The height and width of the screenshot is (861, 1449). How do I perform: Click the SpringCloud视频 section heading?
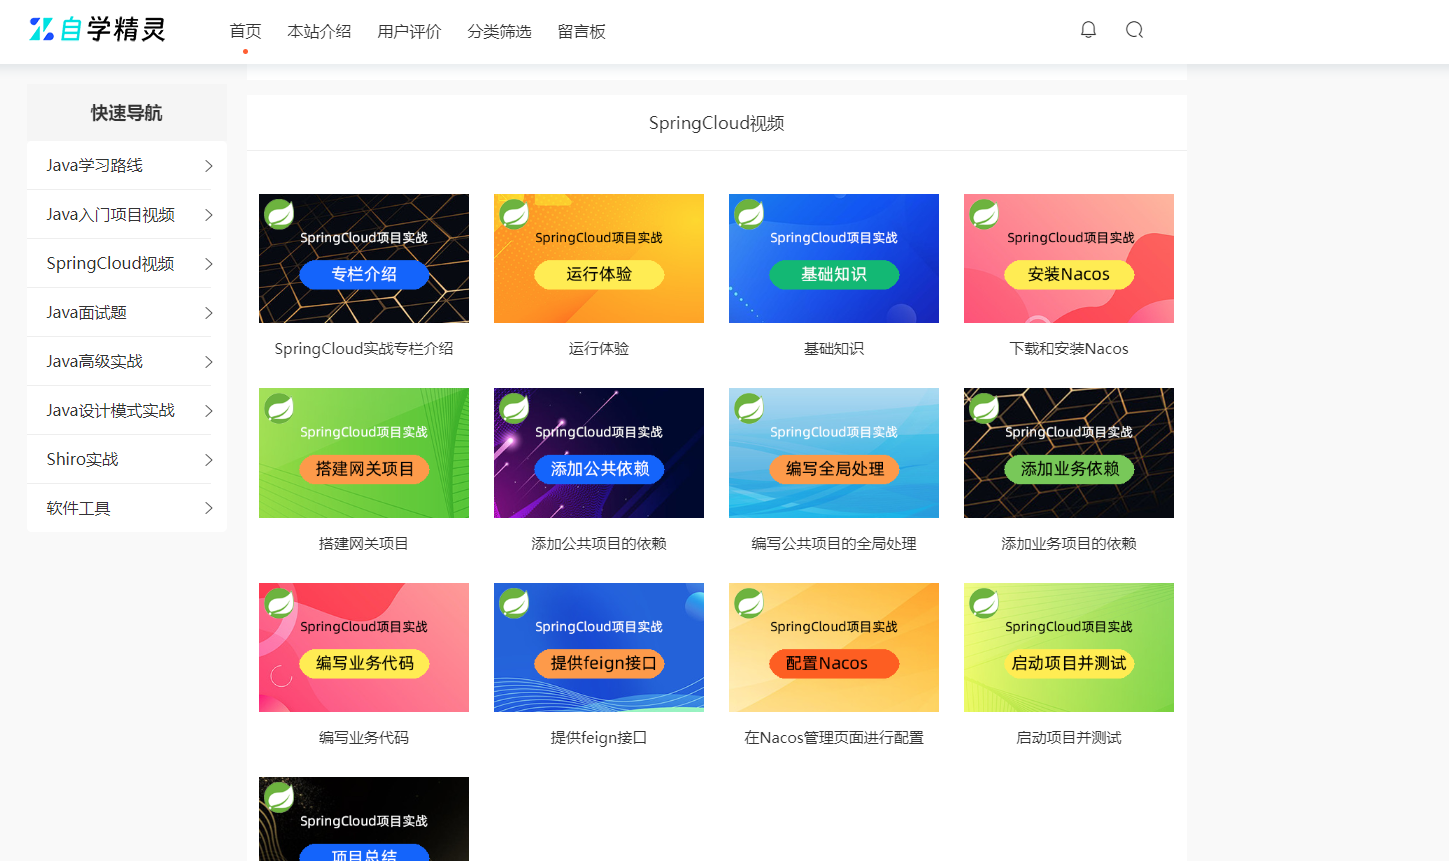pos(717,123)
